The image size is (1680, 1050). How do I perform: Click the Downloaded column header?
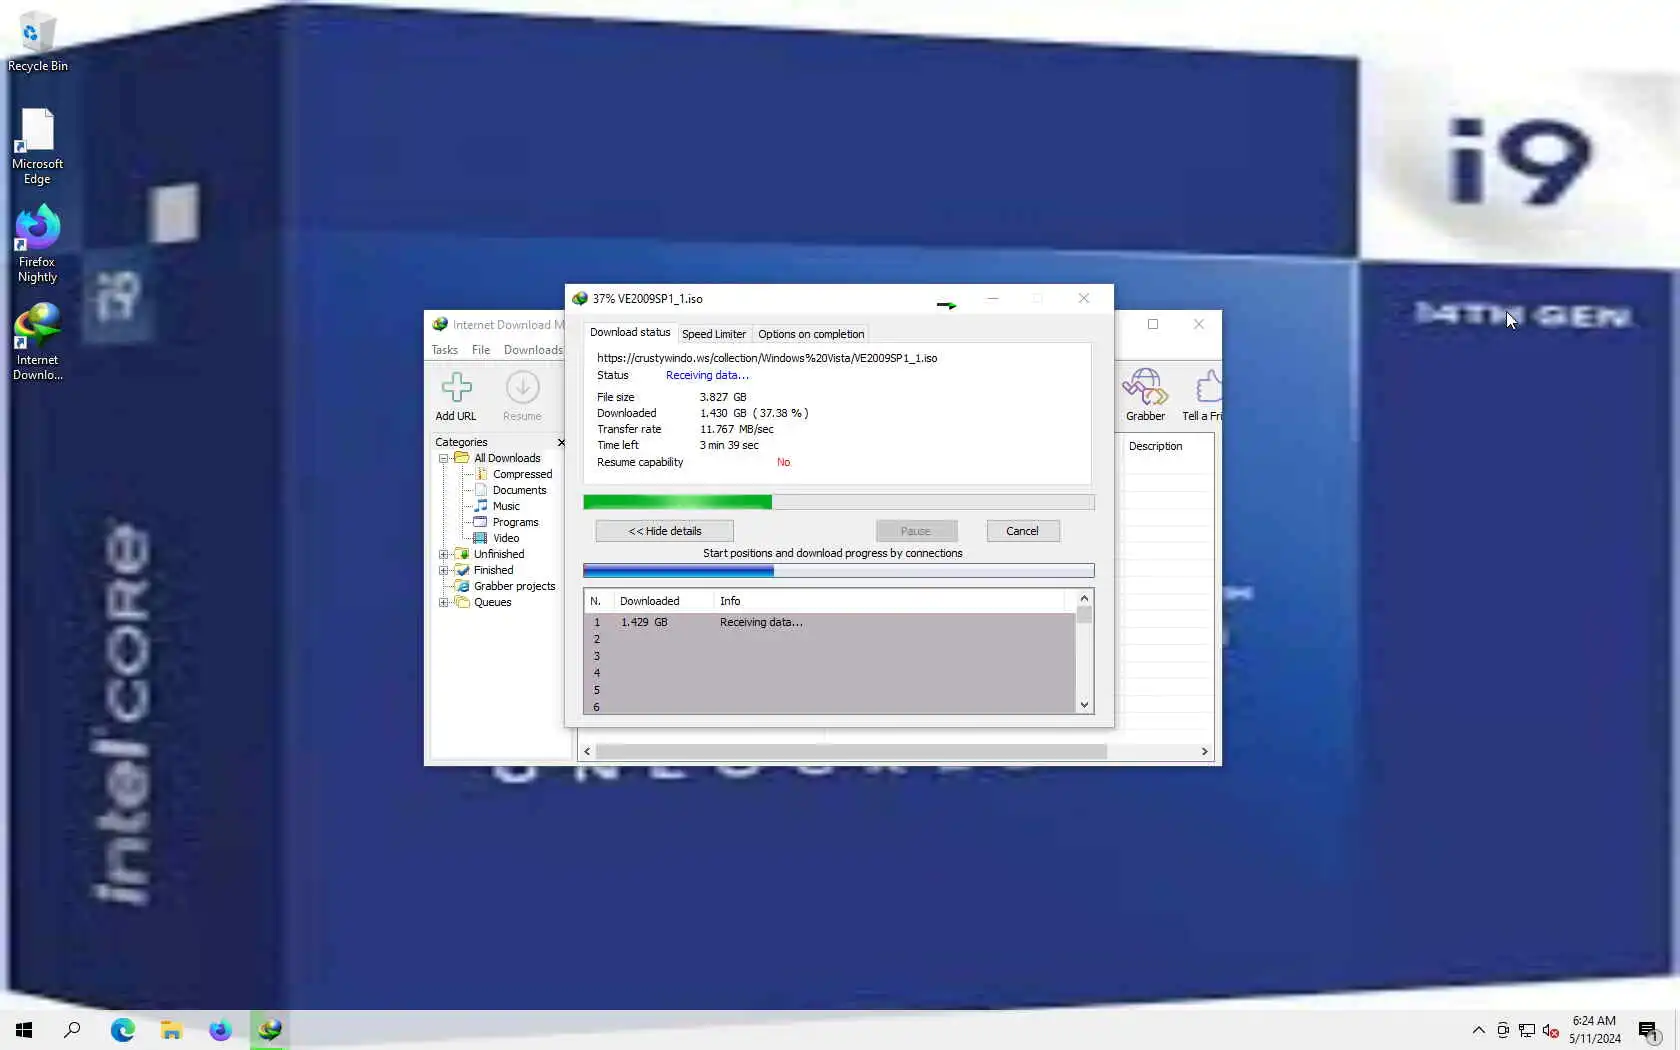[663, 601]
